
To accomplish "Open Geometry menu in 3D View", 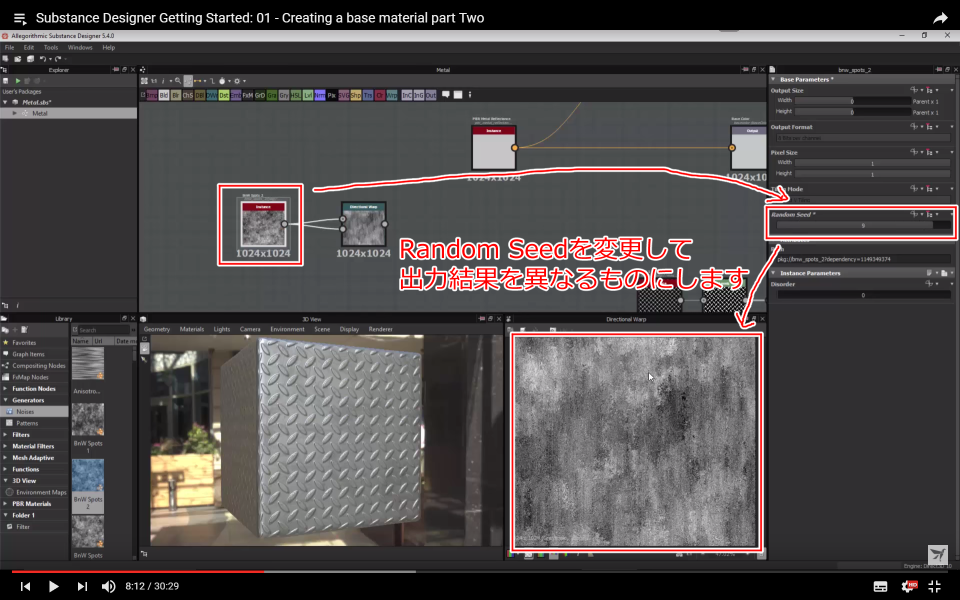I will coord(157,329).
